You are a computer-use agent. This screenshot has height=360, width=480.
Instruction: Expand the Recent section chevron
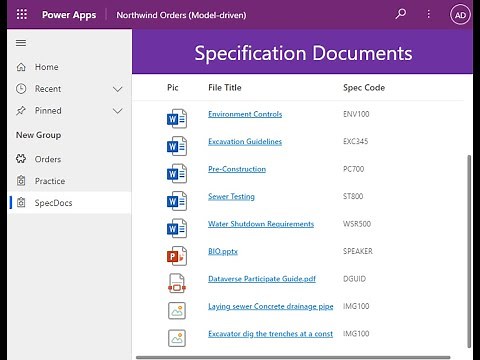[x=117, y=89]
